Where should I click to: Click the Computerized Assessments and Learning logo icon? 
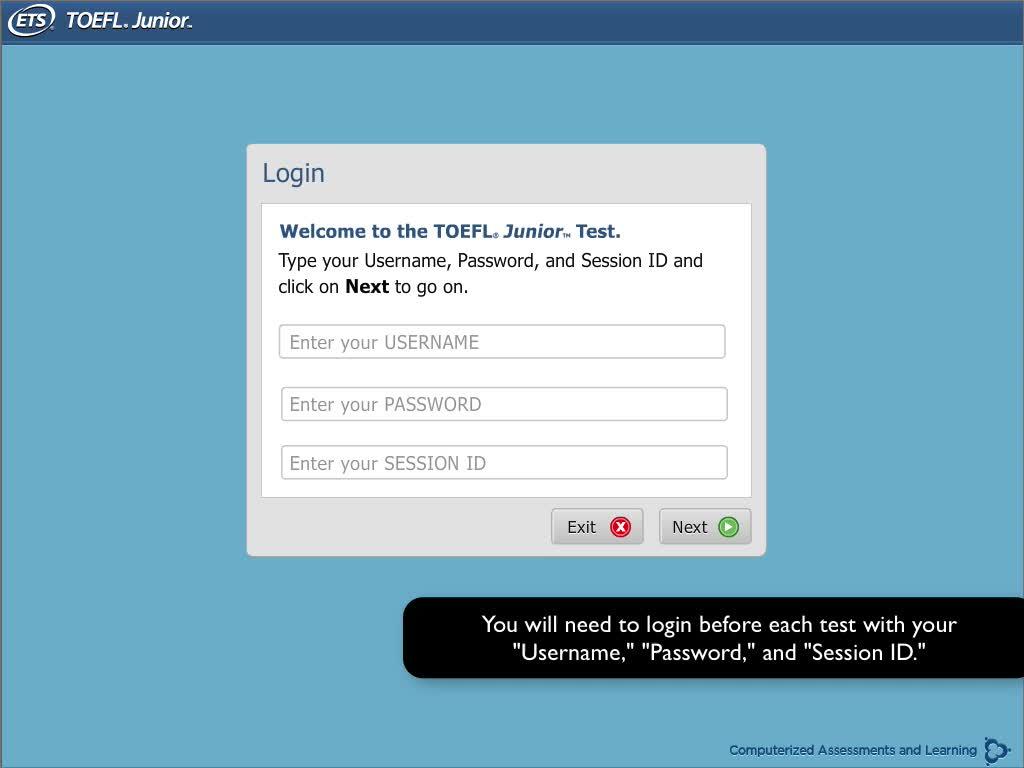(x=997, y=750)
